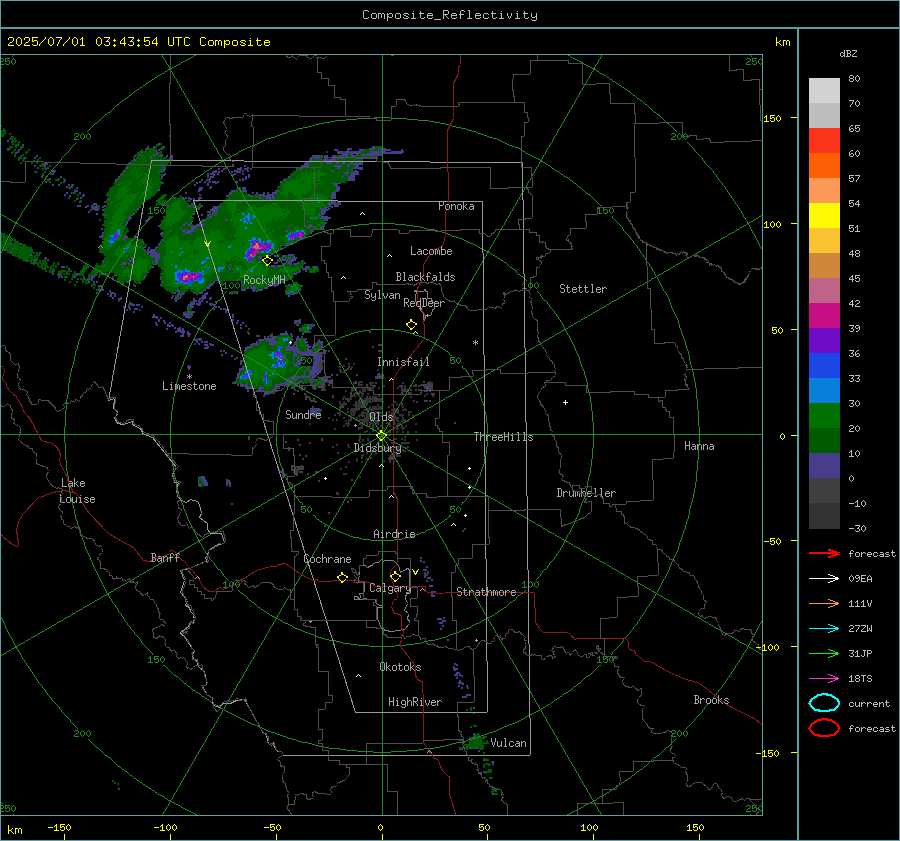This screenshot has height=841, width=900.
Task: Click the white plus marker west of Hanna
Action: [565, 402]
